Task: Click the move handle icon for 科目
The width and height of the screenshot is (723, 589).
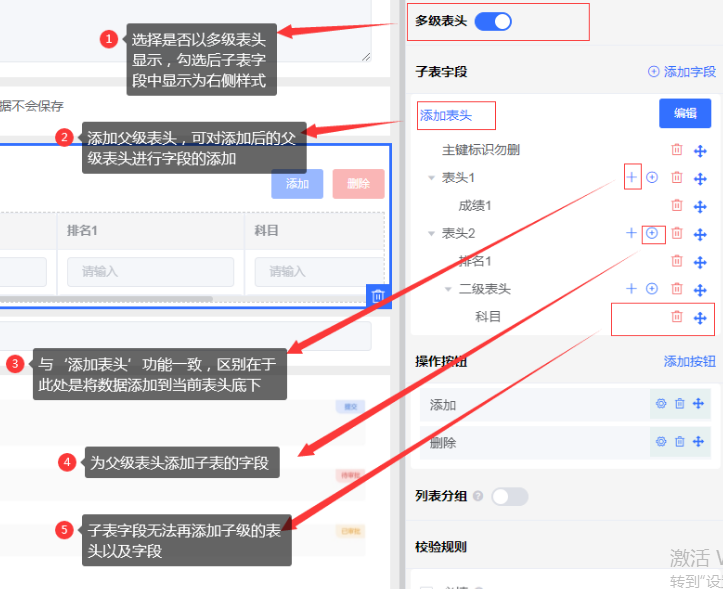Action: point(700,317)
